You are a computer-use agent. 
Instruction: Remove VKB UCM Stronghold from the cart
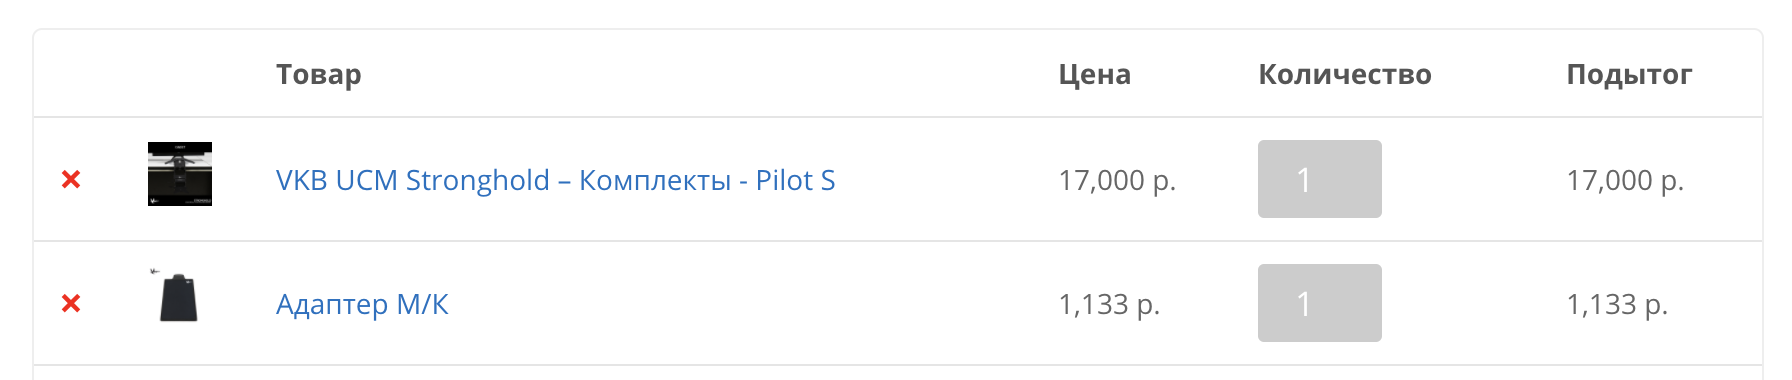point(71,180)
